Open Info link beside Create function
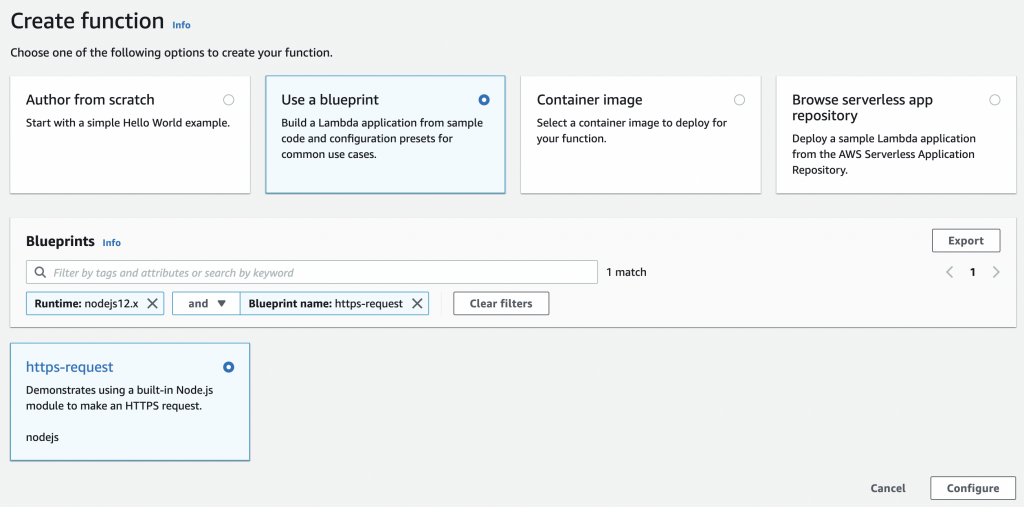 [182, 25]
